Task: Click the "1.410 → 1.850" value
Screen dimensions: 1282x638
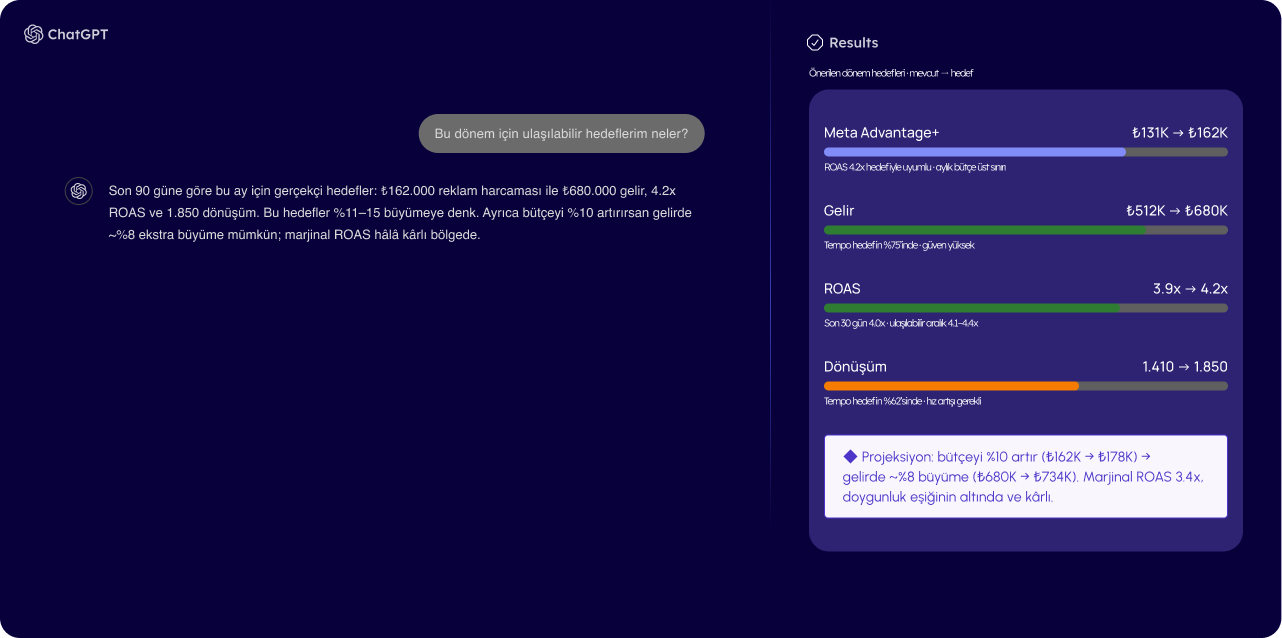Action: coord(1185,366)
